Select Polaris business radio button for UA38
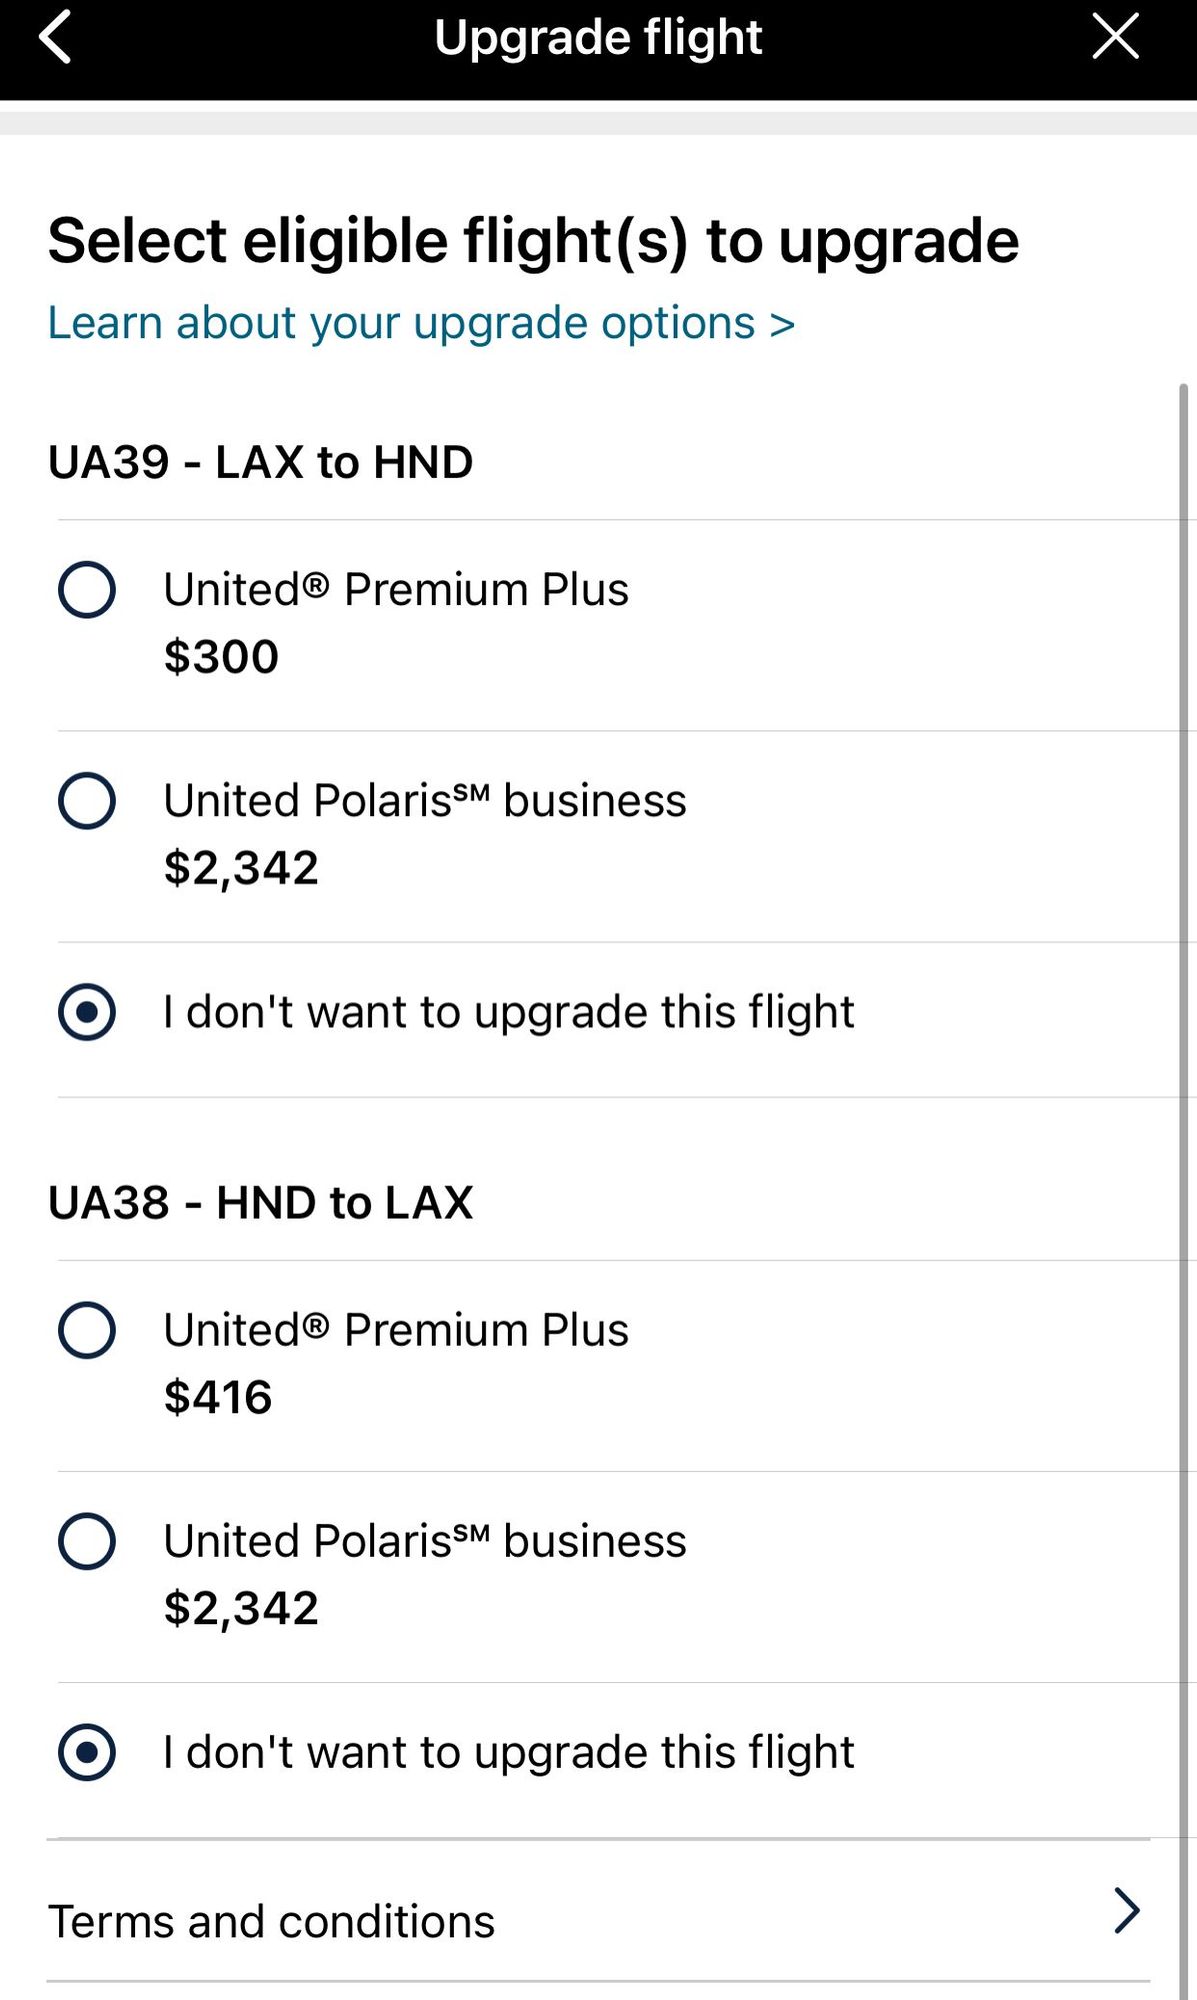The width and height of the screenshot is (1197, 2000). (87, 1541)
